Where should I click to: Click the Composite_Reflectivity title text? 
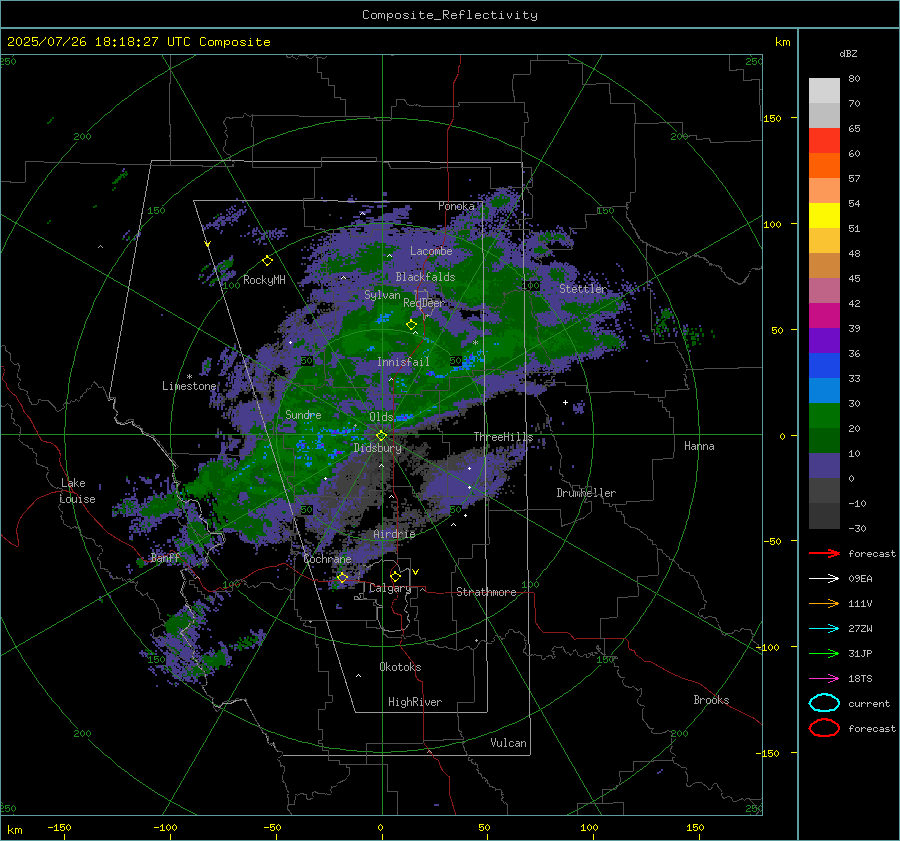pyautogui.click(x=450, y=15)
